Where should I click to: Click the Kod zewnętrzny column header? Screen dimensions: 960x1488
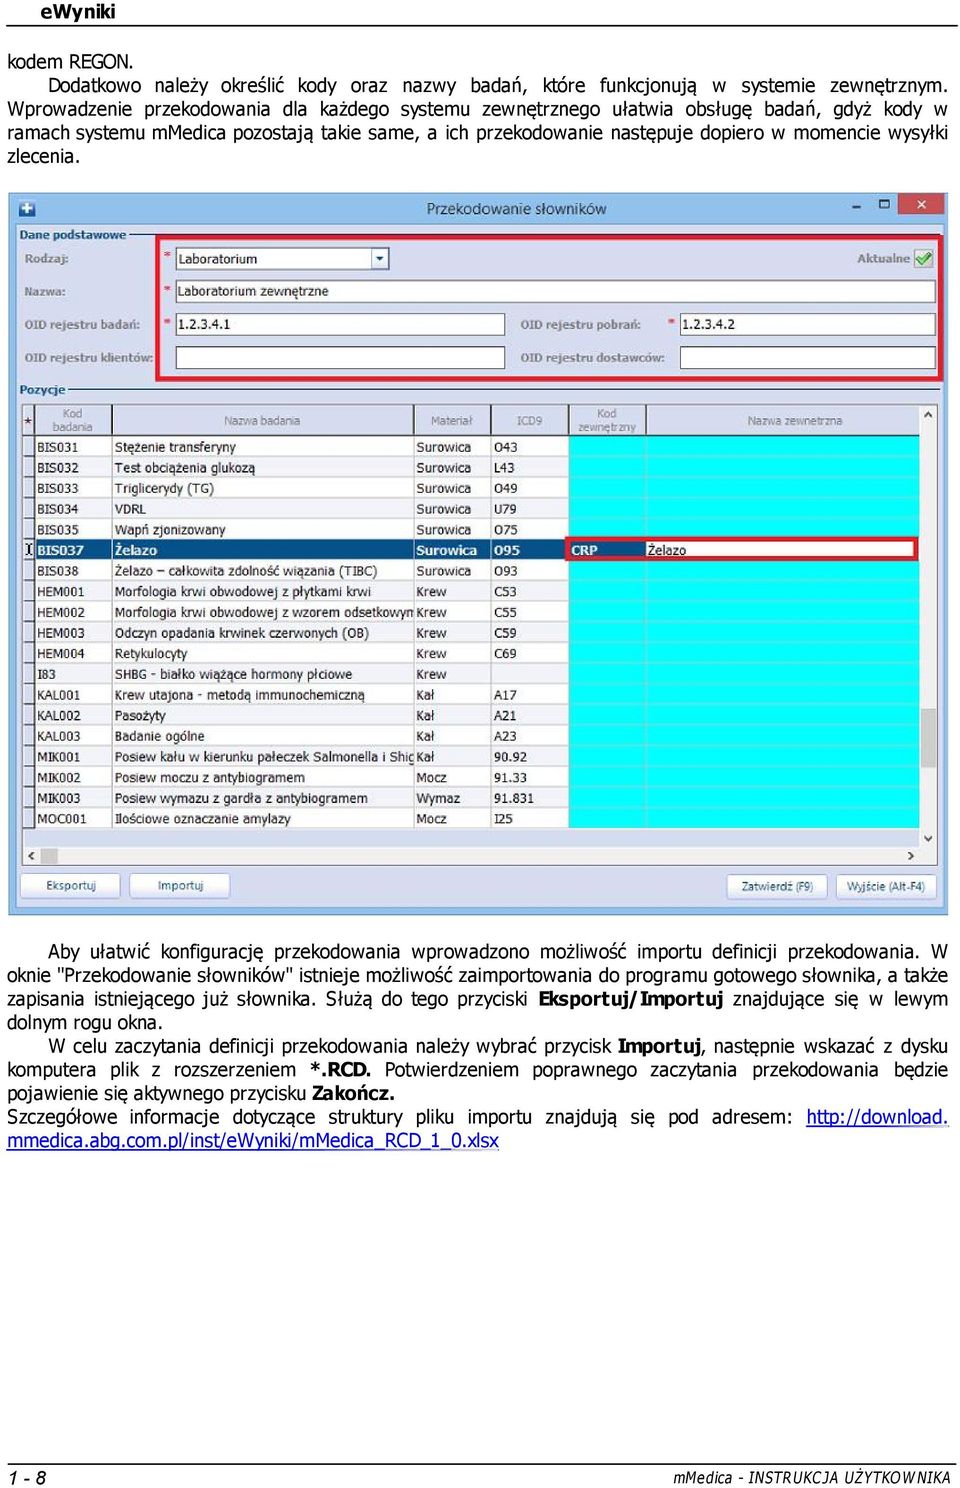[607, 421]
